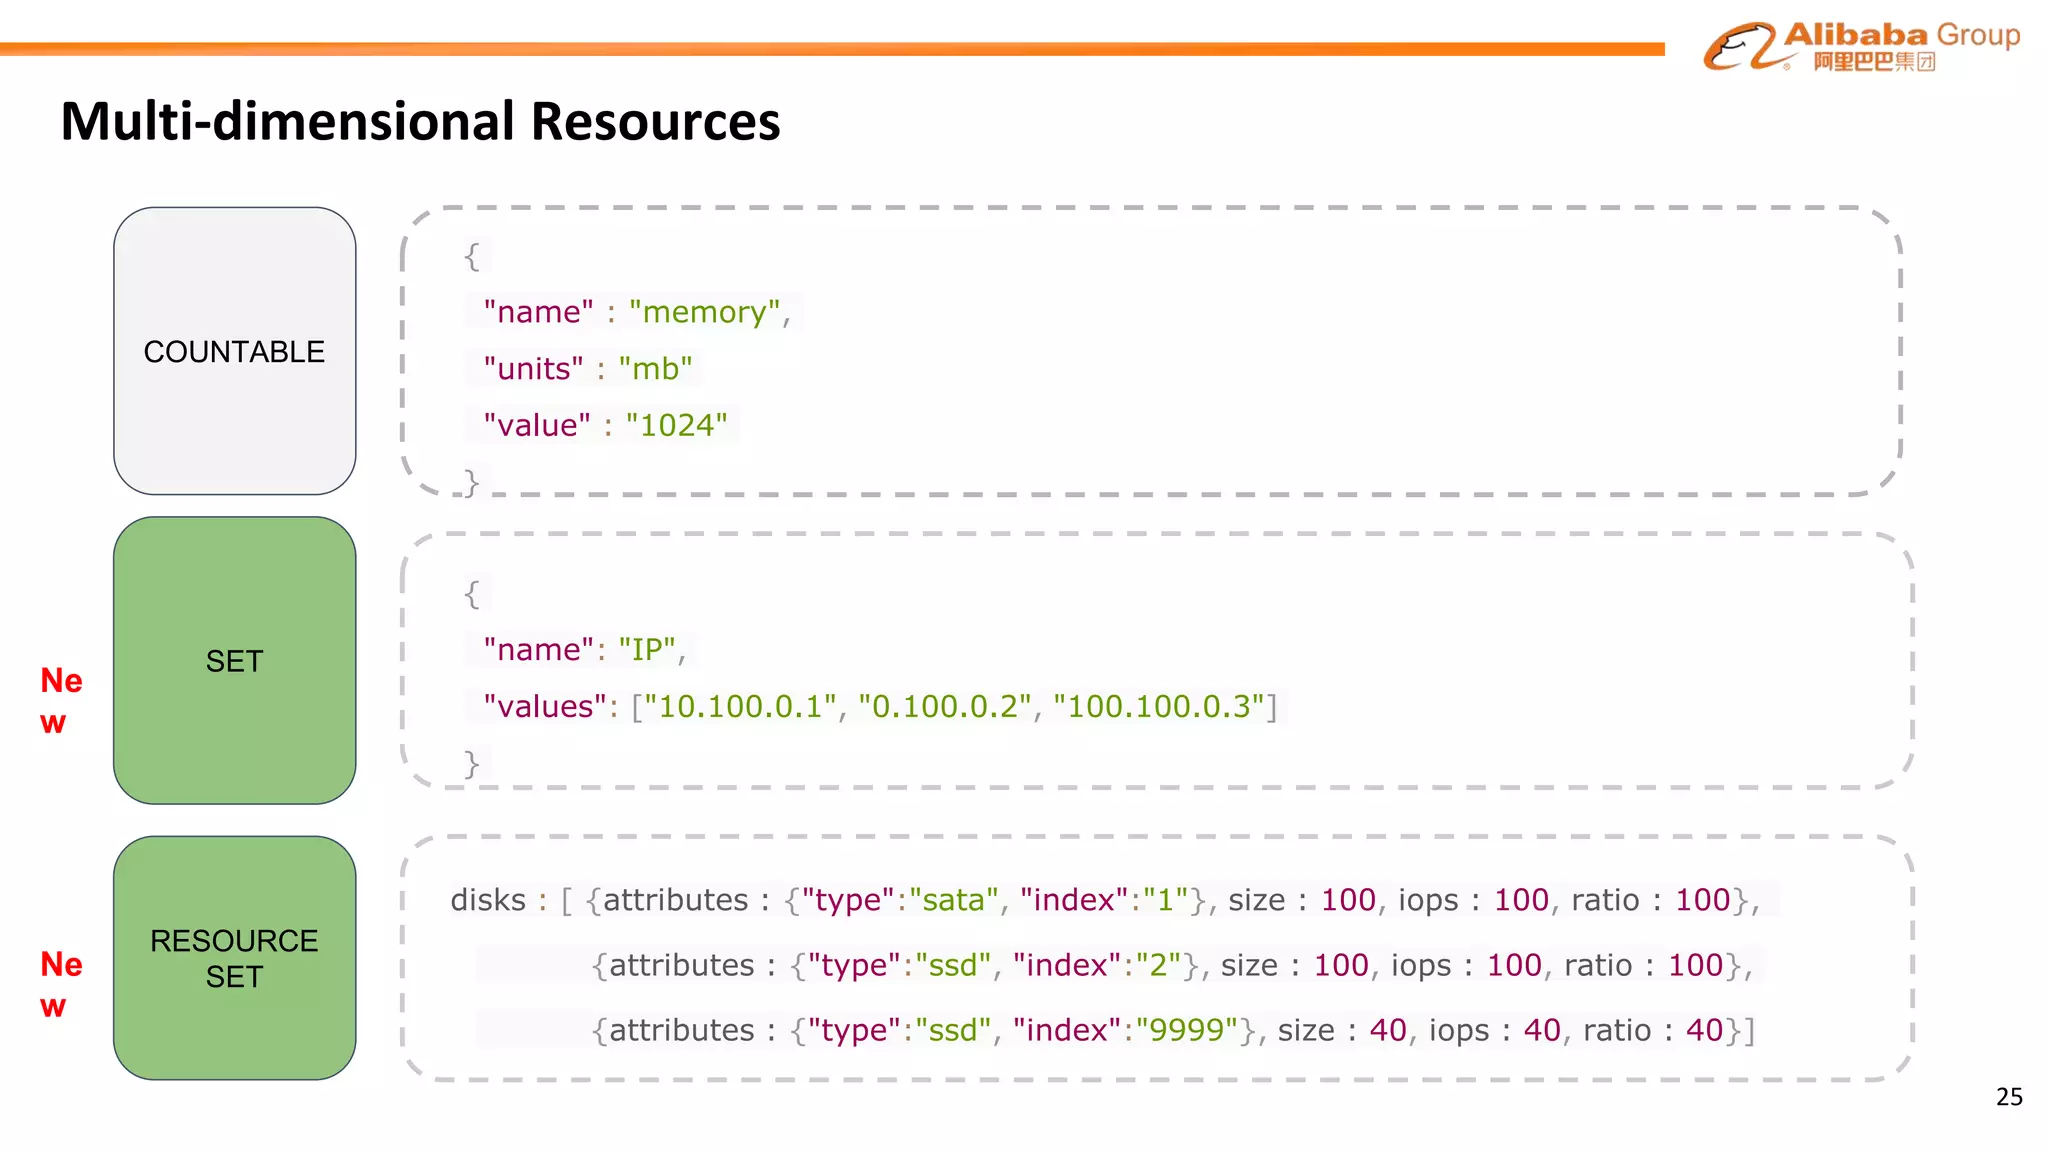This screenshot has width=2048, height=1152.
Task: Click slide page number 25
Action: click(x=2009, y=1097)
